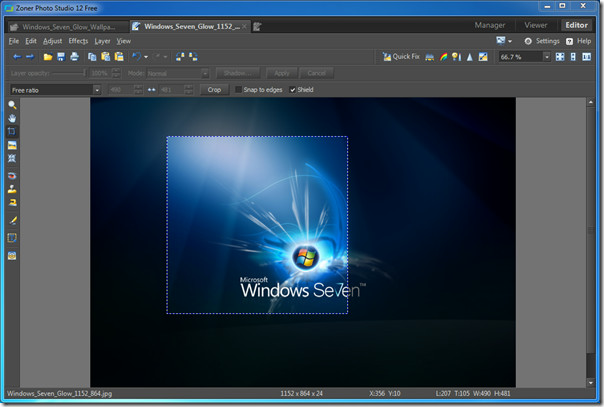604x407 pixels.
Task: Click the vertical scrollbar down arrow
Action: (x=591, y=383)
